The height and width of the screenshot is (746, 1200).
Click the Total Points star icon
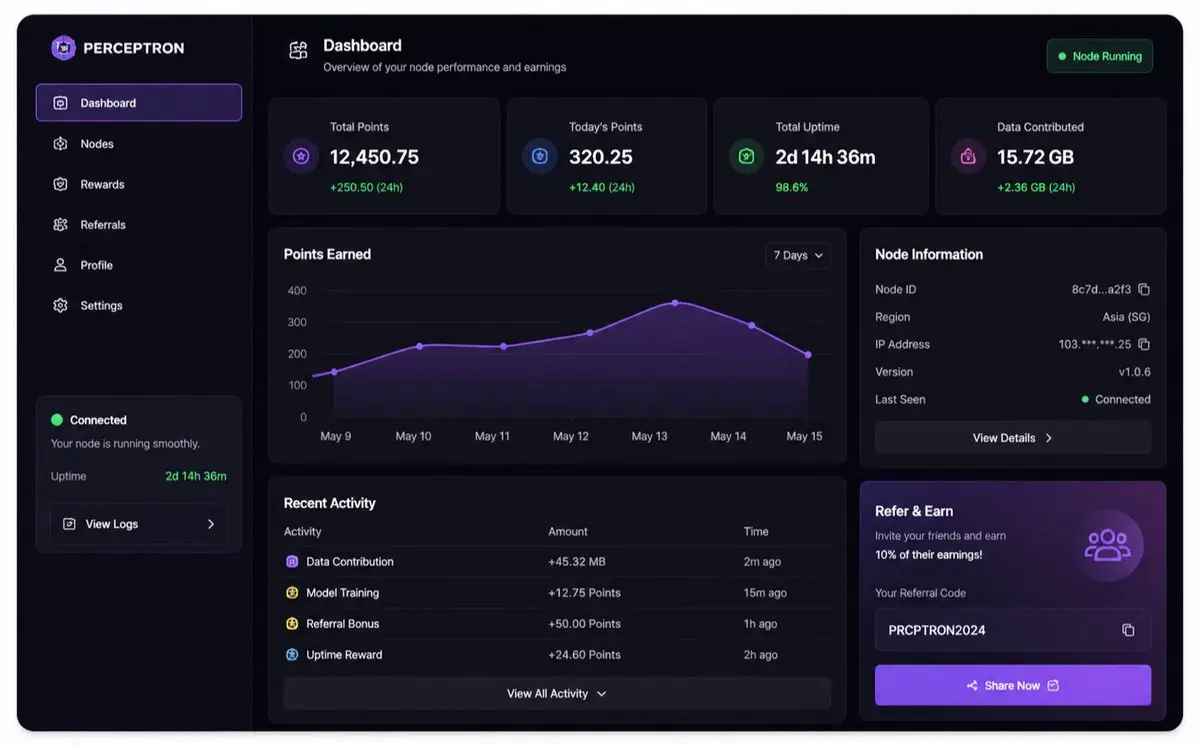(301, 157)
